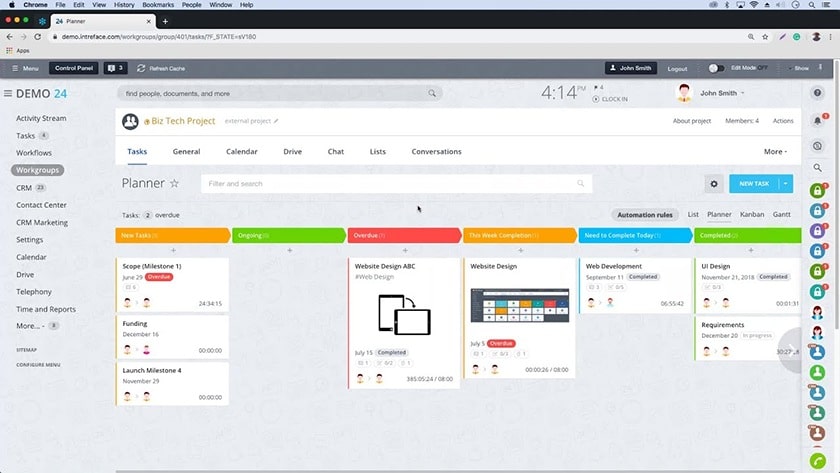Click the magnifier icon in right sidebar
This screenshot has width=840, height=473.
coord(818,168)
